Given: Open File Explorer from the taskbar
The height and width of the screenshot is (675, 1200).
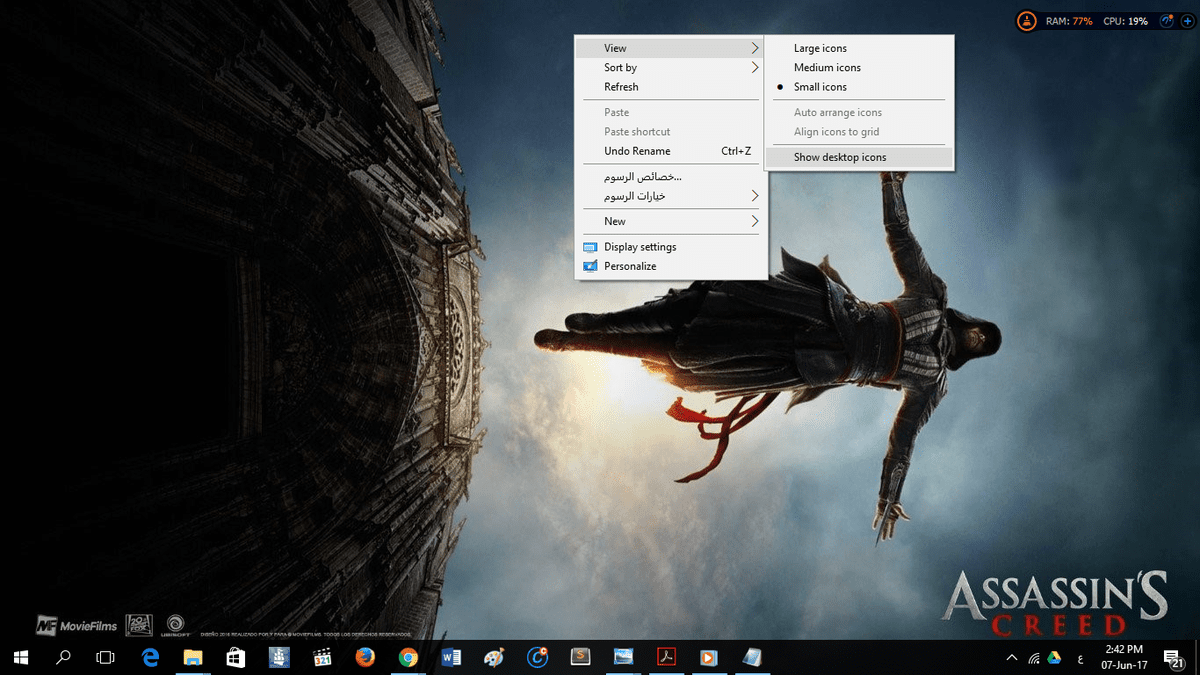Looking at the screenshot, I should (193, 657).
